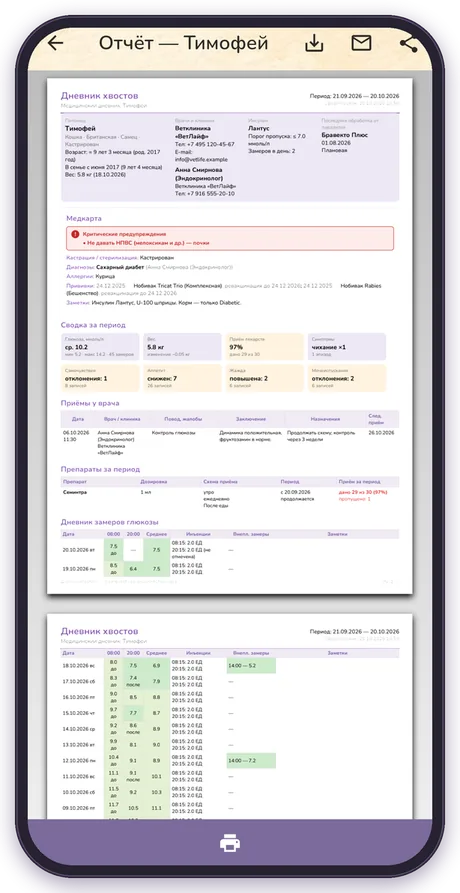Download the report with the download icon
This screenshot has height=893, width=460.
(x=314, y=43)
